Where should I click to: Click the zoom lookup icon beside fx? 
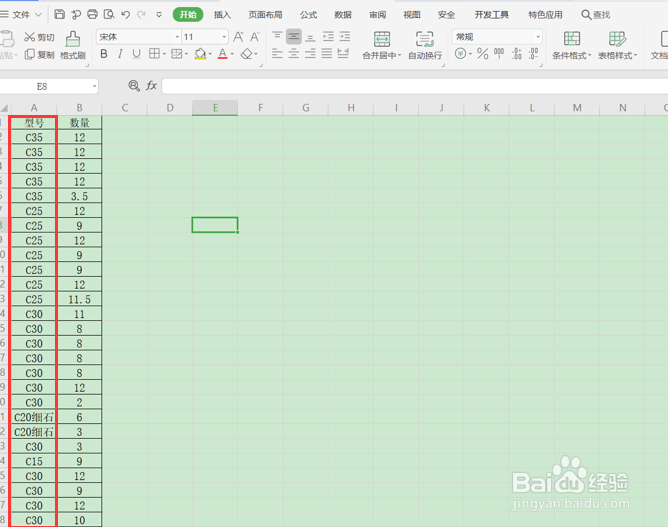point(134,86)
